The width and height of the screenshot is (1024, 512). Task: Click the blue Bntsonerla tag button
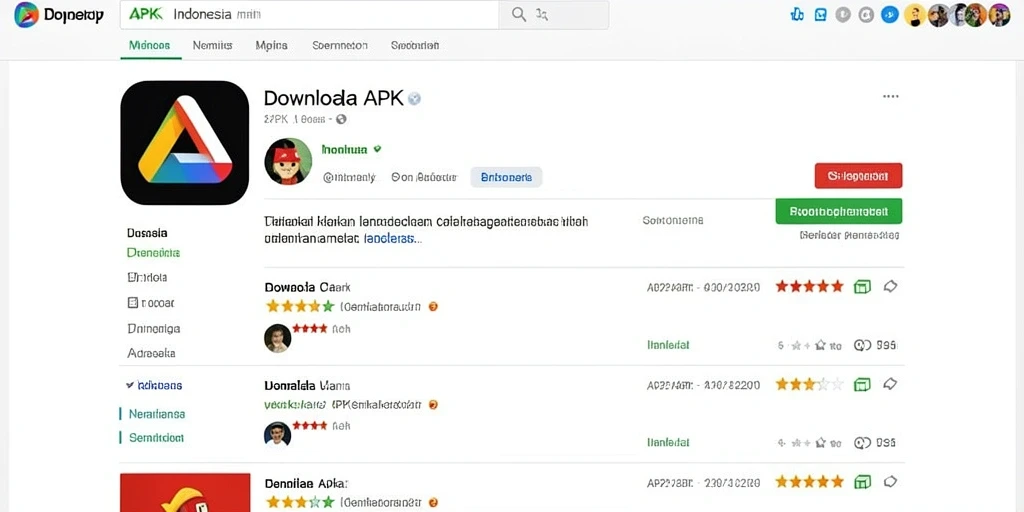click(506, 177)
